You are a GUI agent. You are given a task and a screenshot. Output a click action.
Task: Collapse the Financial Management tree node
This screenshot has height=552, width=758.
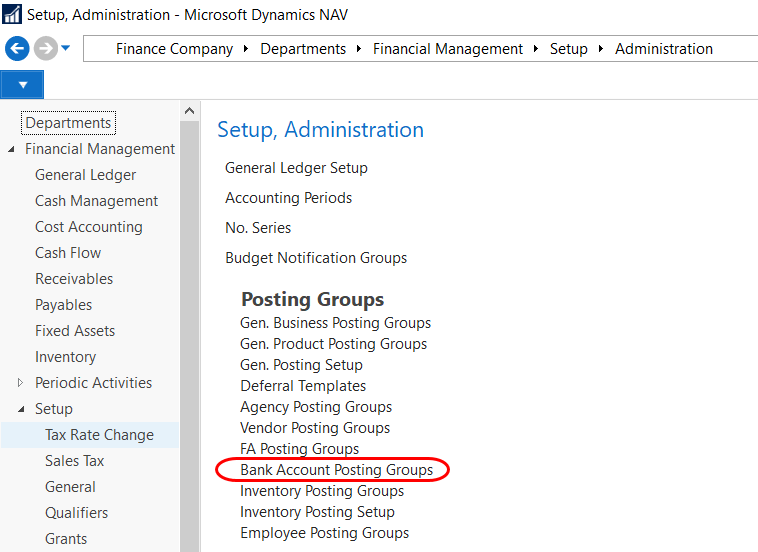pyautogui.click(x=12, y=149)
